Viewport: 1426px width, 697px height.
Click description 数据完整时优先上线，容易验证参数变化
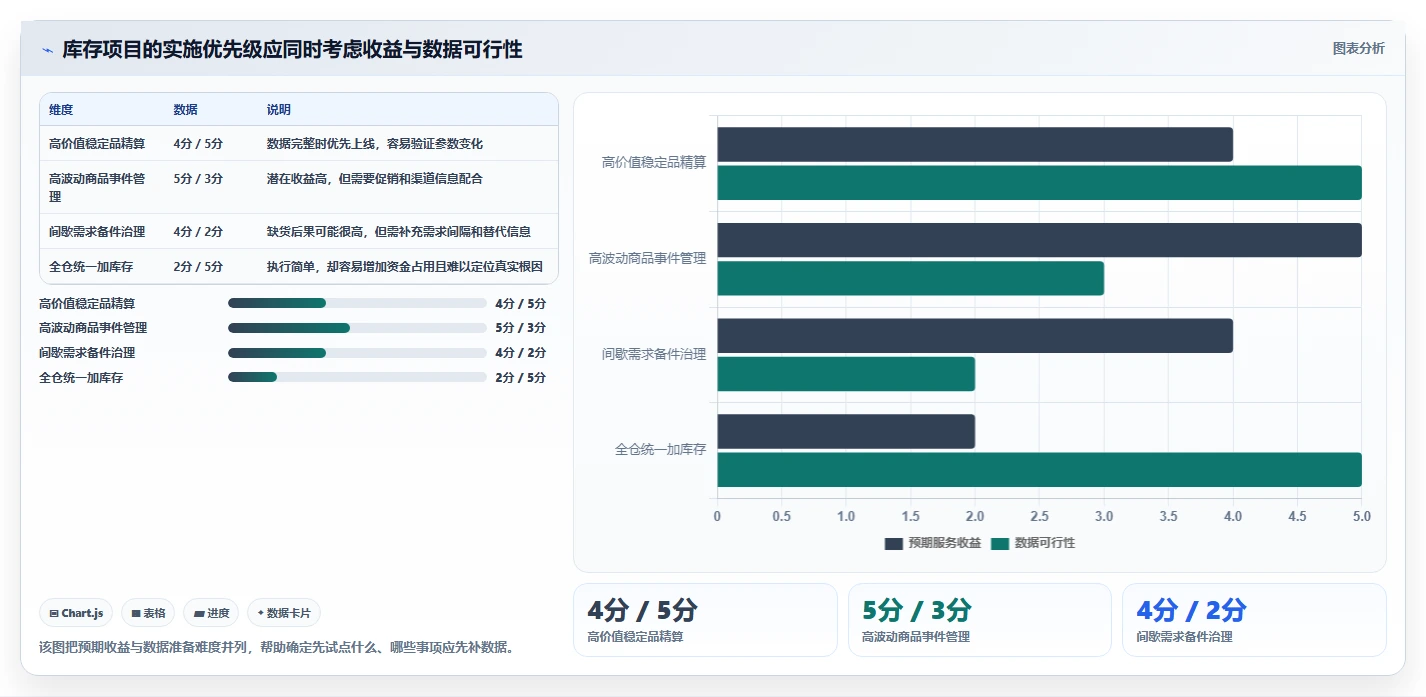[374, 144]
